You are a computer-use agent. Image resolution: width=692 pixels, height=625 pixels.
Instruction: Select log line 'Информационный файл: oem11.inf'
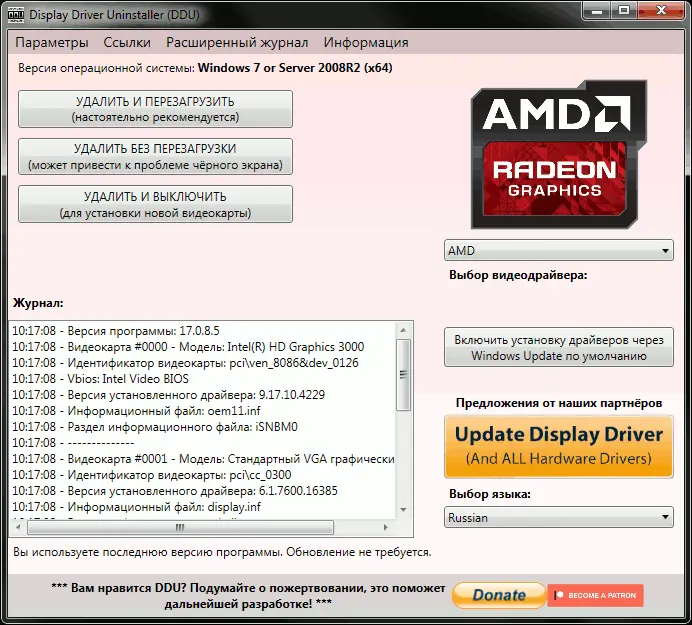[136, 411]
